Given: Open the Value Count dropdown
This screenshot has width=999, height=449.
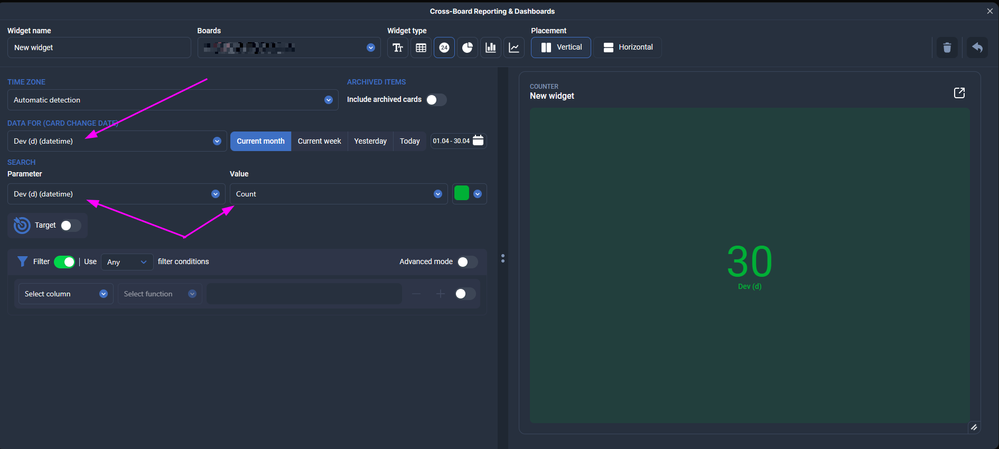Looking at the screenshot, I should click(x=339, y=194).
